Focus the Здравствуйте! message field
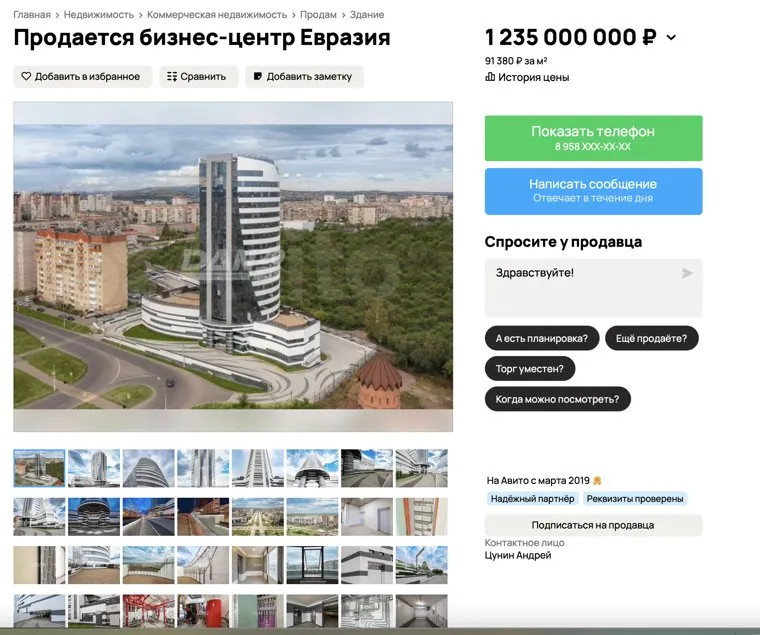Viewport: 760px width, 635px height. [x=593, y=288]
